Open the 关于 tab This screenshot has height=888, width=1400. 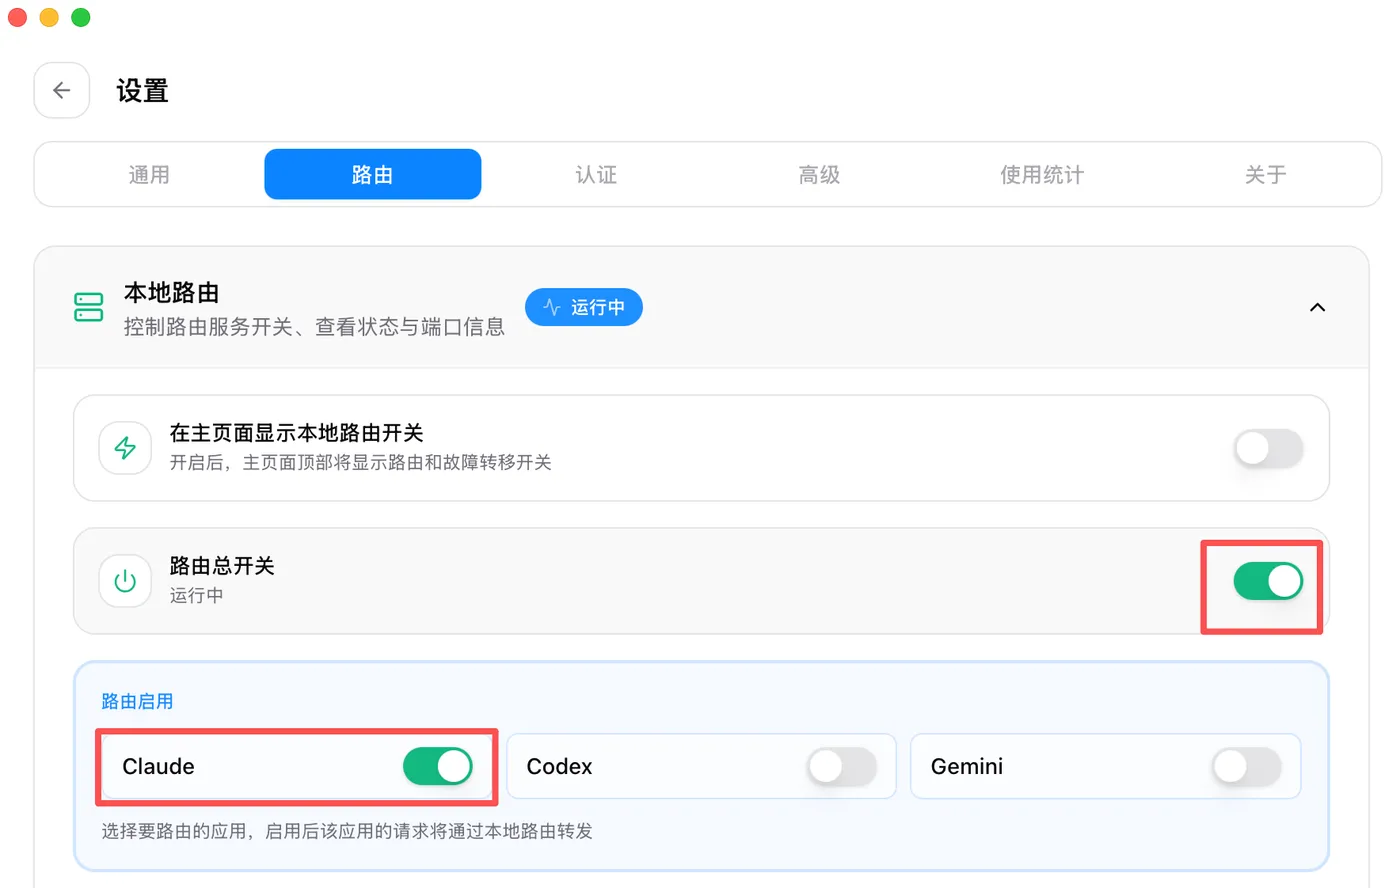pyautogui.click(x=1265, y=175)
